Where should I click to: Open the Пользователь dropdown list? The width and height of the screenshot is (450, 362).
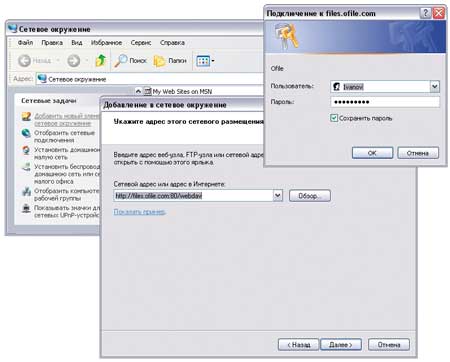click(x=434, y=87)
